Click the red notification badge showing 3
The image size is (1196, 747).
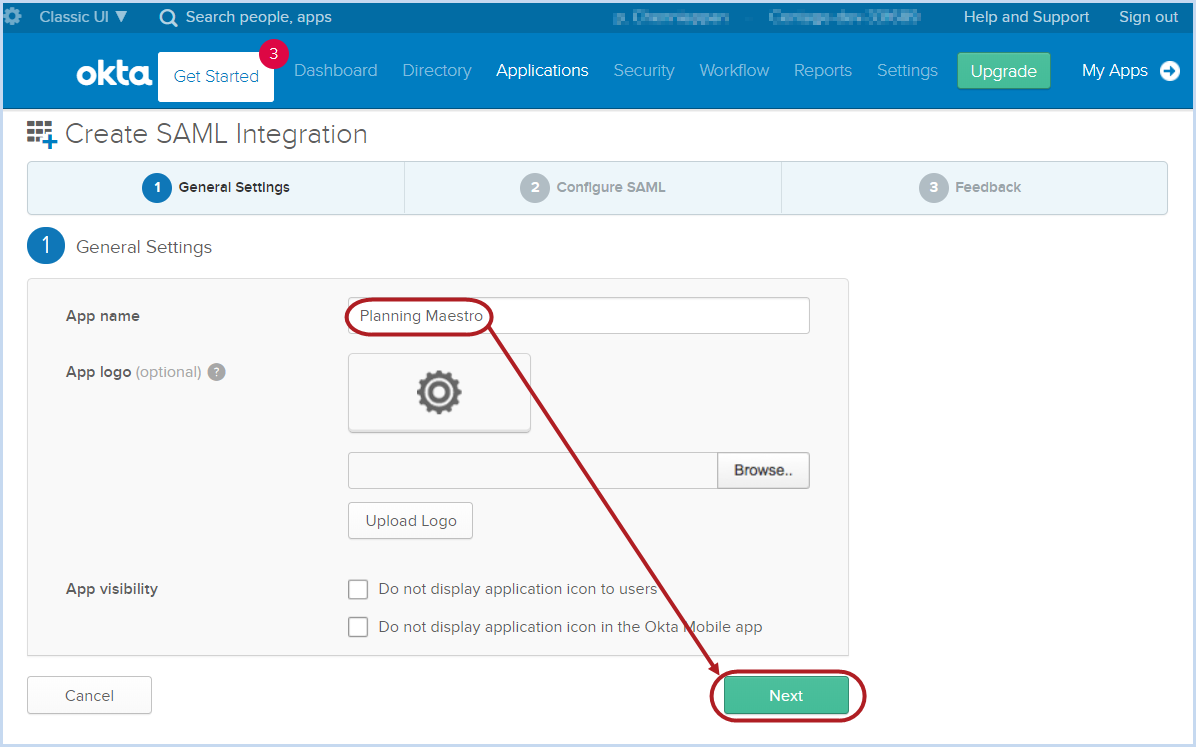pyautogui.click(x=273, y=54)
